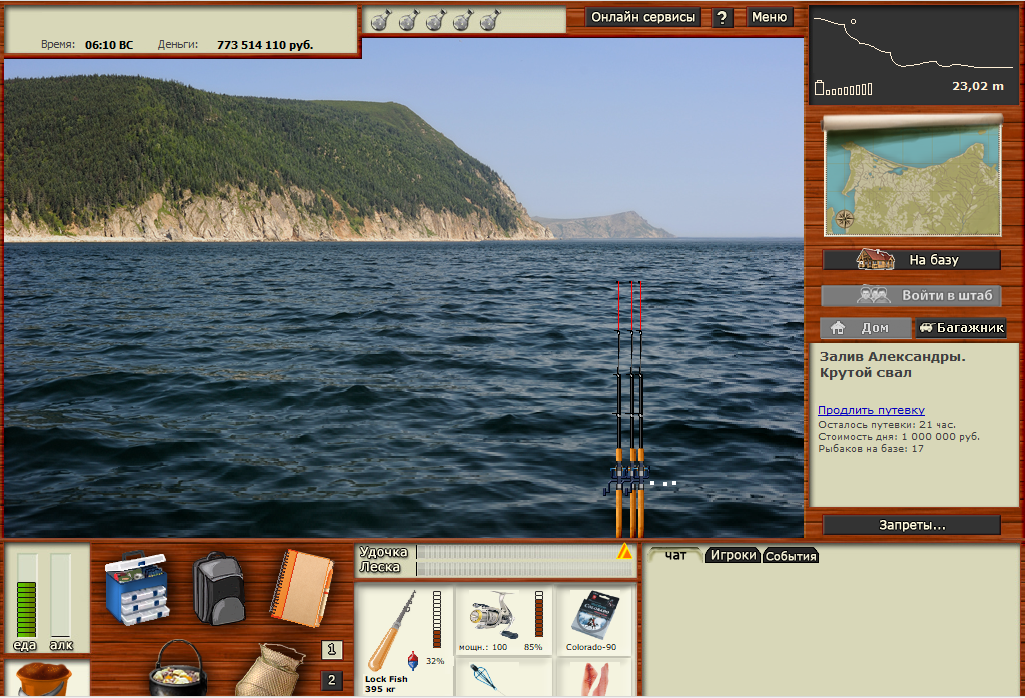Switch to rod set 1
Screen dimensions: 1025x698
[331, 650]
